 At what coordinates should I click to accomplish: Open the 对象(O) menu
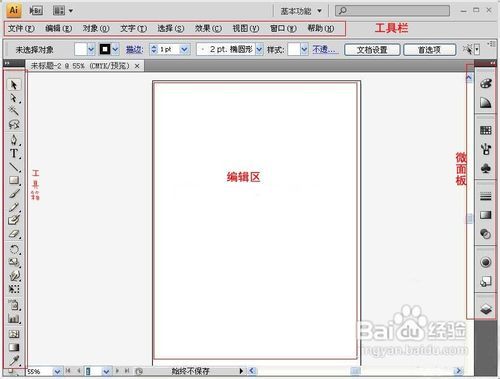click(96, 29)
